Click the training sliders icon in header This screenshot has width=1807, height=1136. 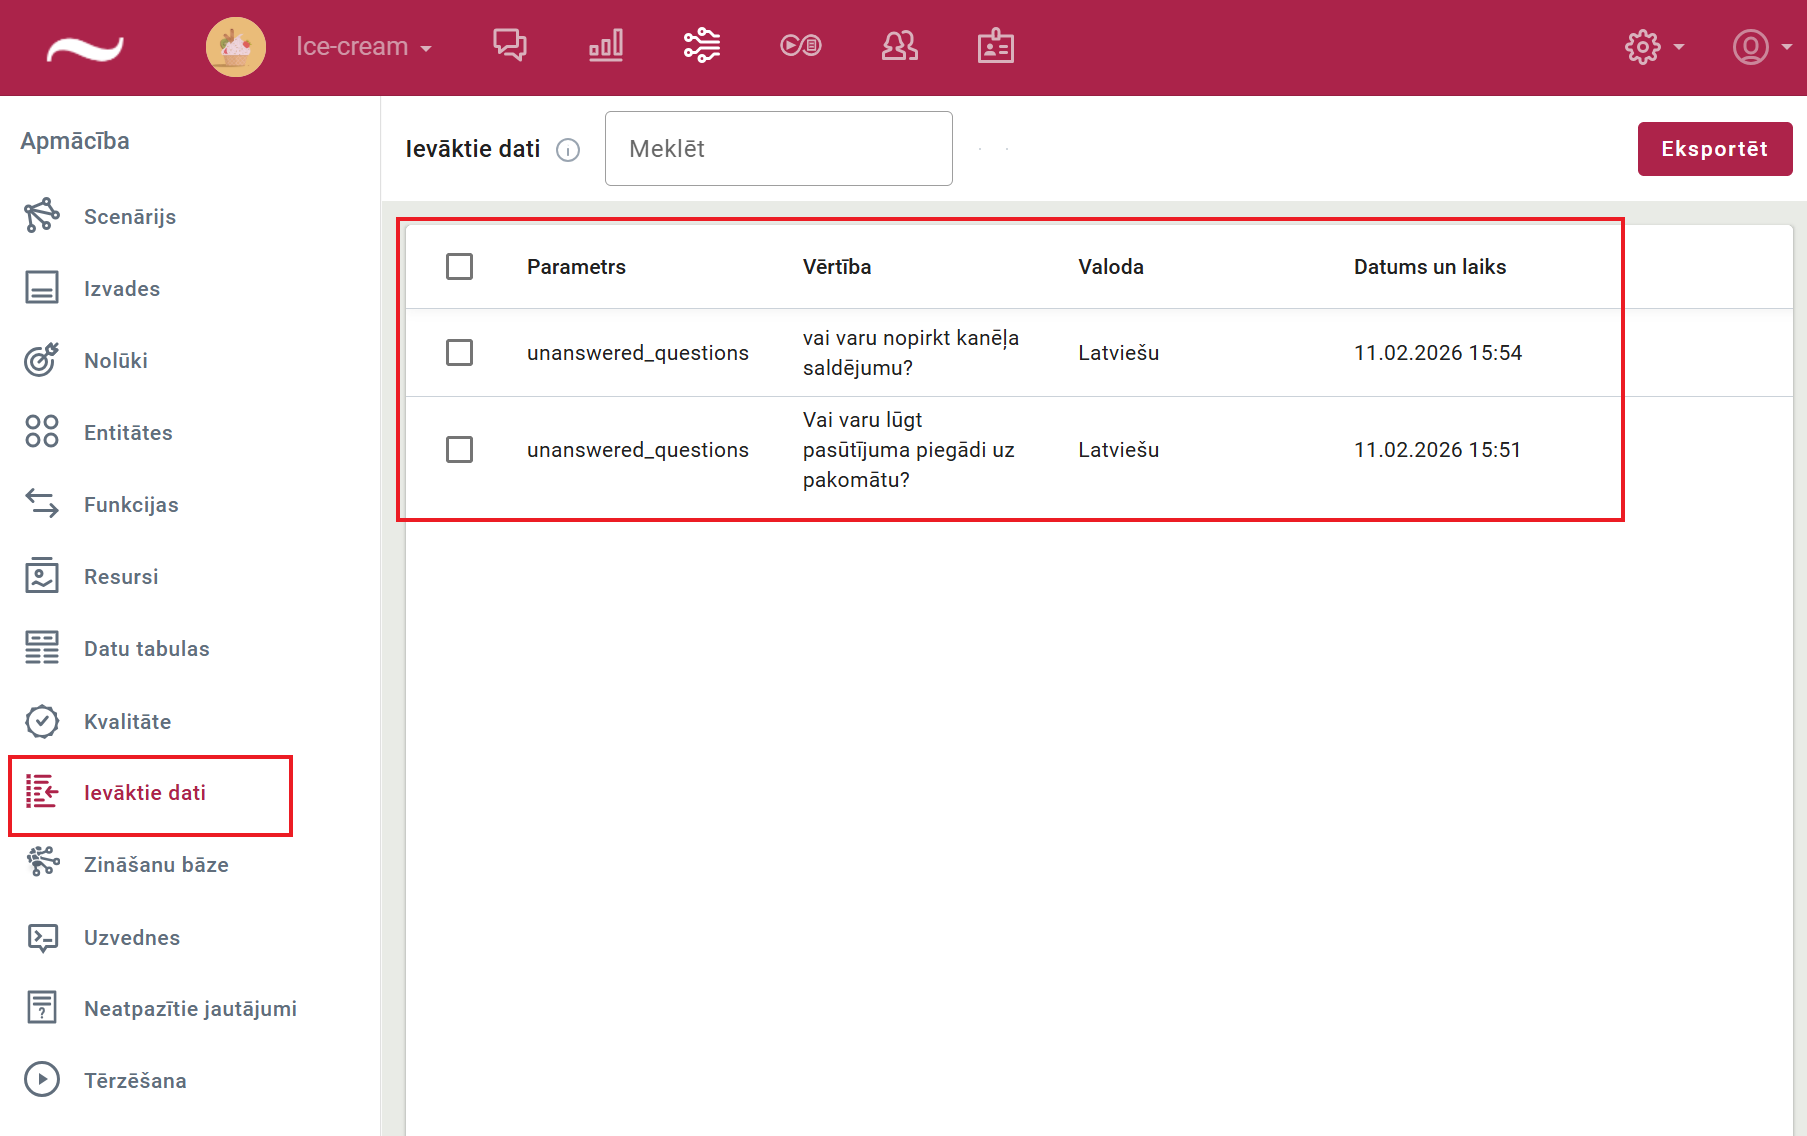(701, 46)
